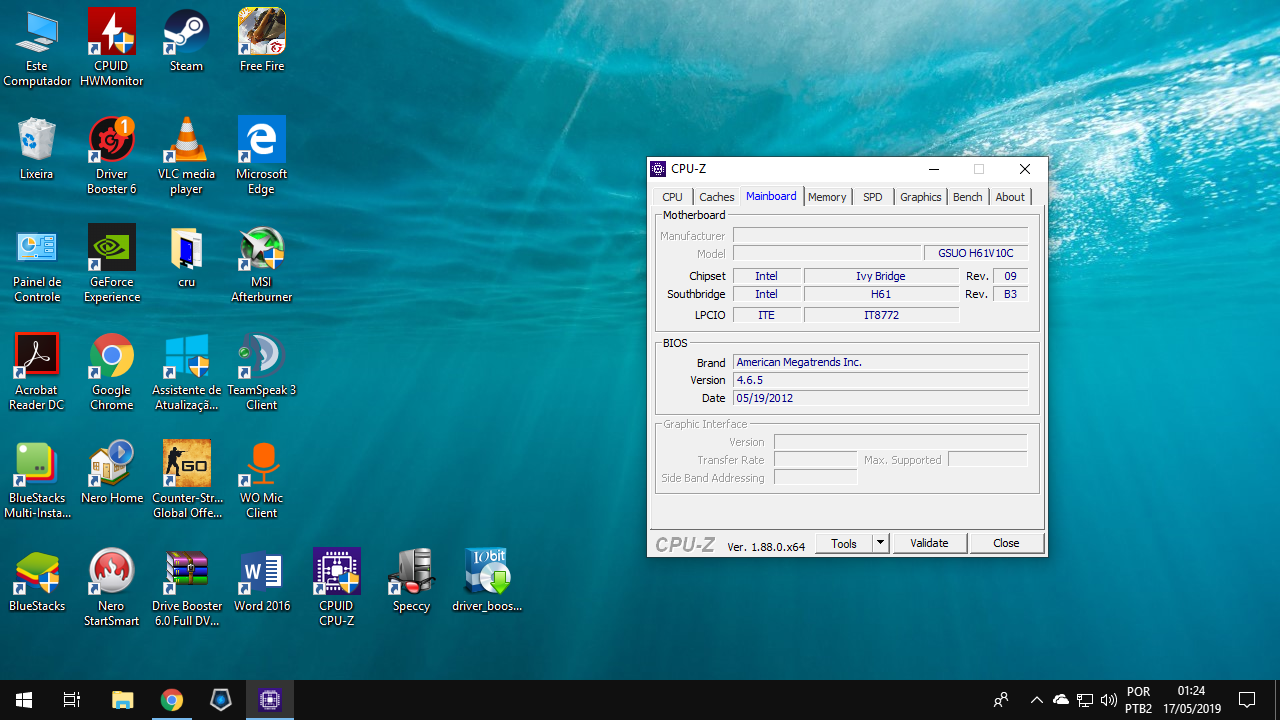The image size is (1280, 720).
Task: Select the GSUO H61V10C model field
Action: pyautogui.click(x=976, y=254)
